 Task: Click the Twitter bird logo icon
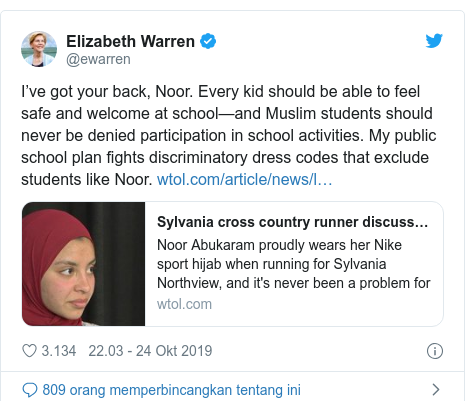click(434, 41)
